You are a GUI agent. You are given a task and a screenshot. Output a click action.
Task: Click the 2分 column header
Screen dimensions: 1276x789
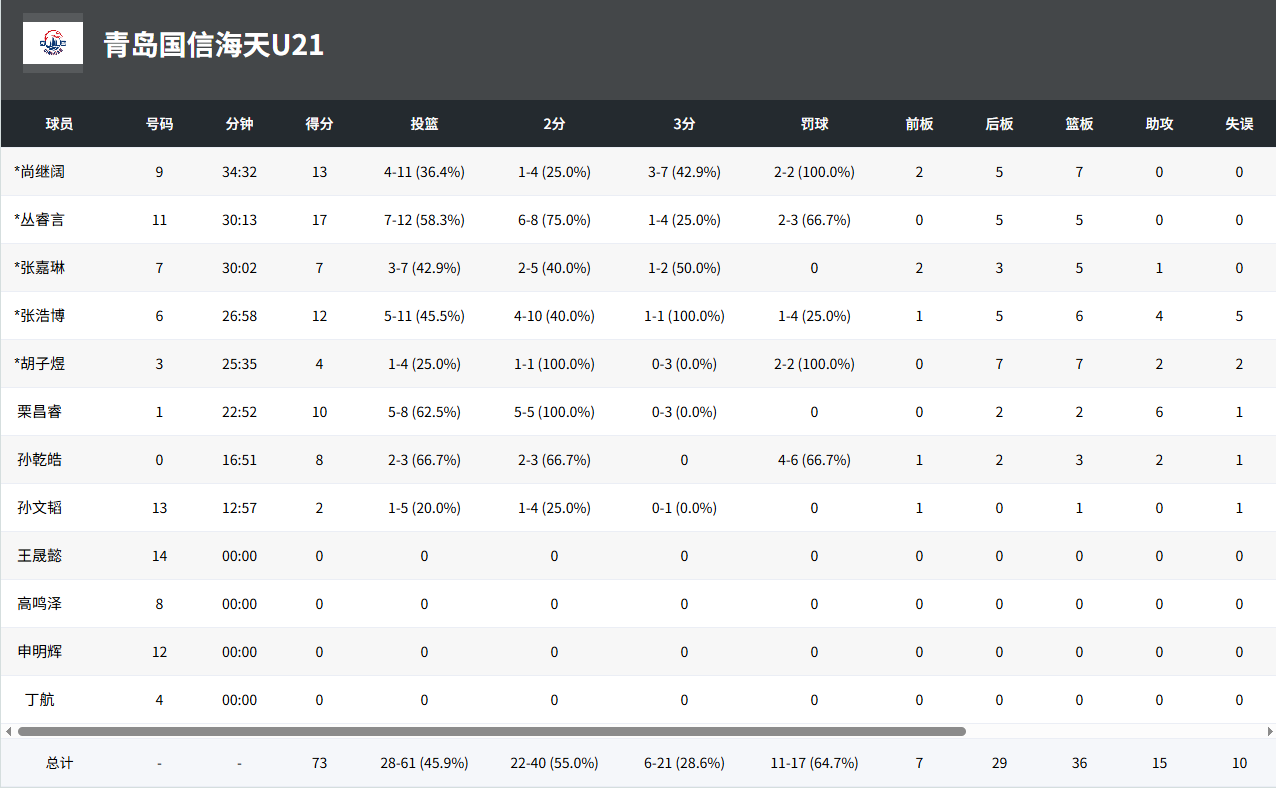point(554,124)
